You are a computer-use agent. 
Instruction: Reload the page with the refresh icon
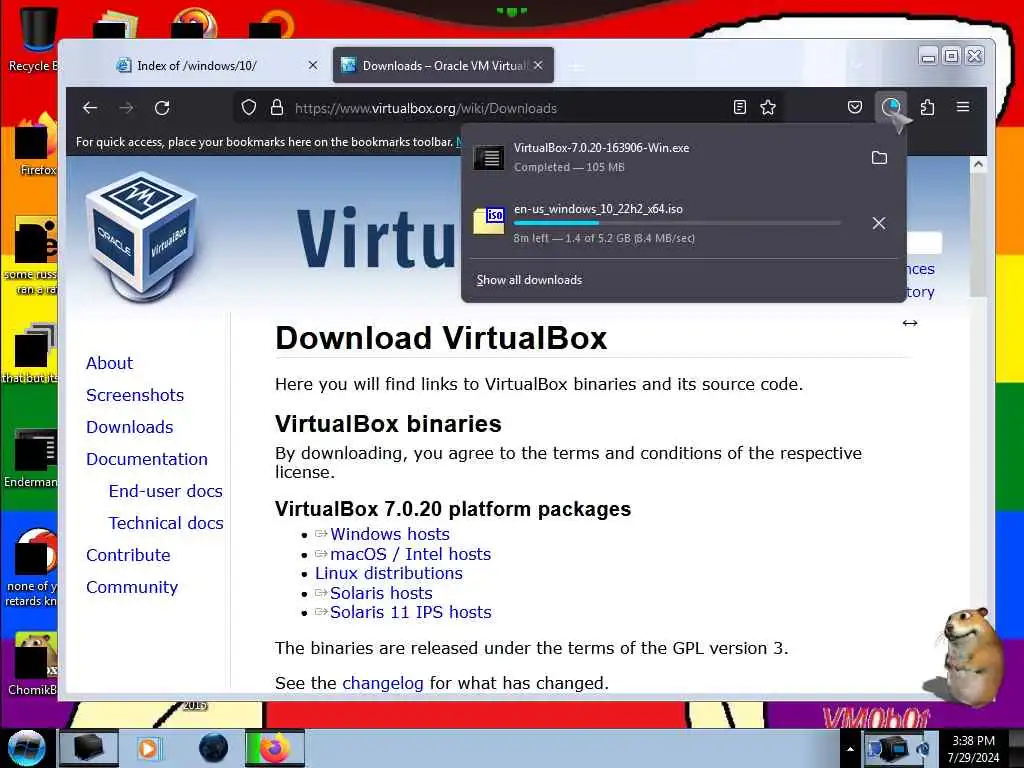[x=162, y=108]
